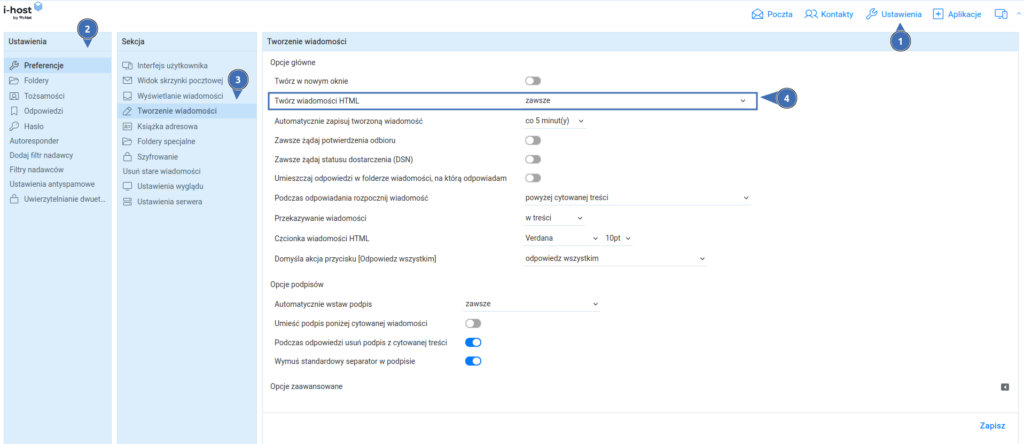Click the Zapisz button
Image resolution: width=1024 pixels, height=444 pixels.
coord(992,425)
